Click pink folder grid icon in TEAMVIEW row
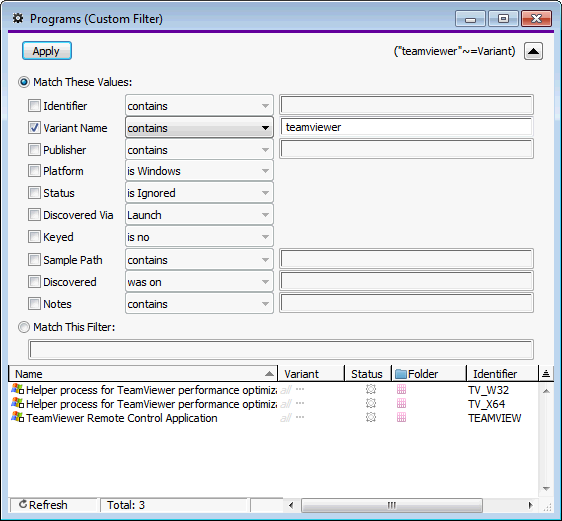 tap(401, 417)
